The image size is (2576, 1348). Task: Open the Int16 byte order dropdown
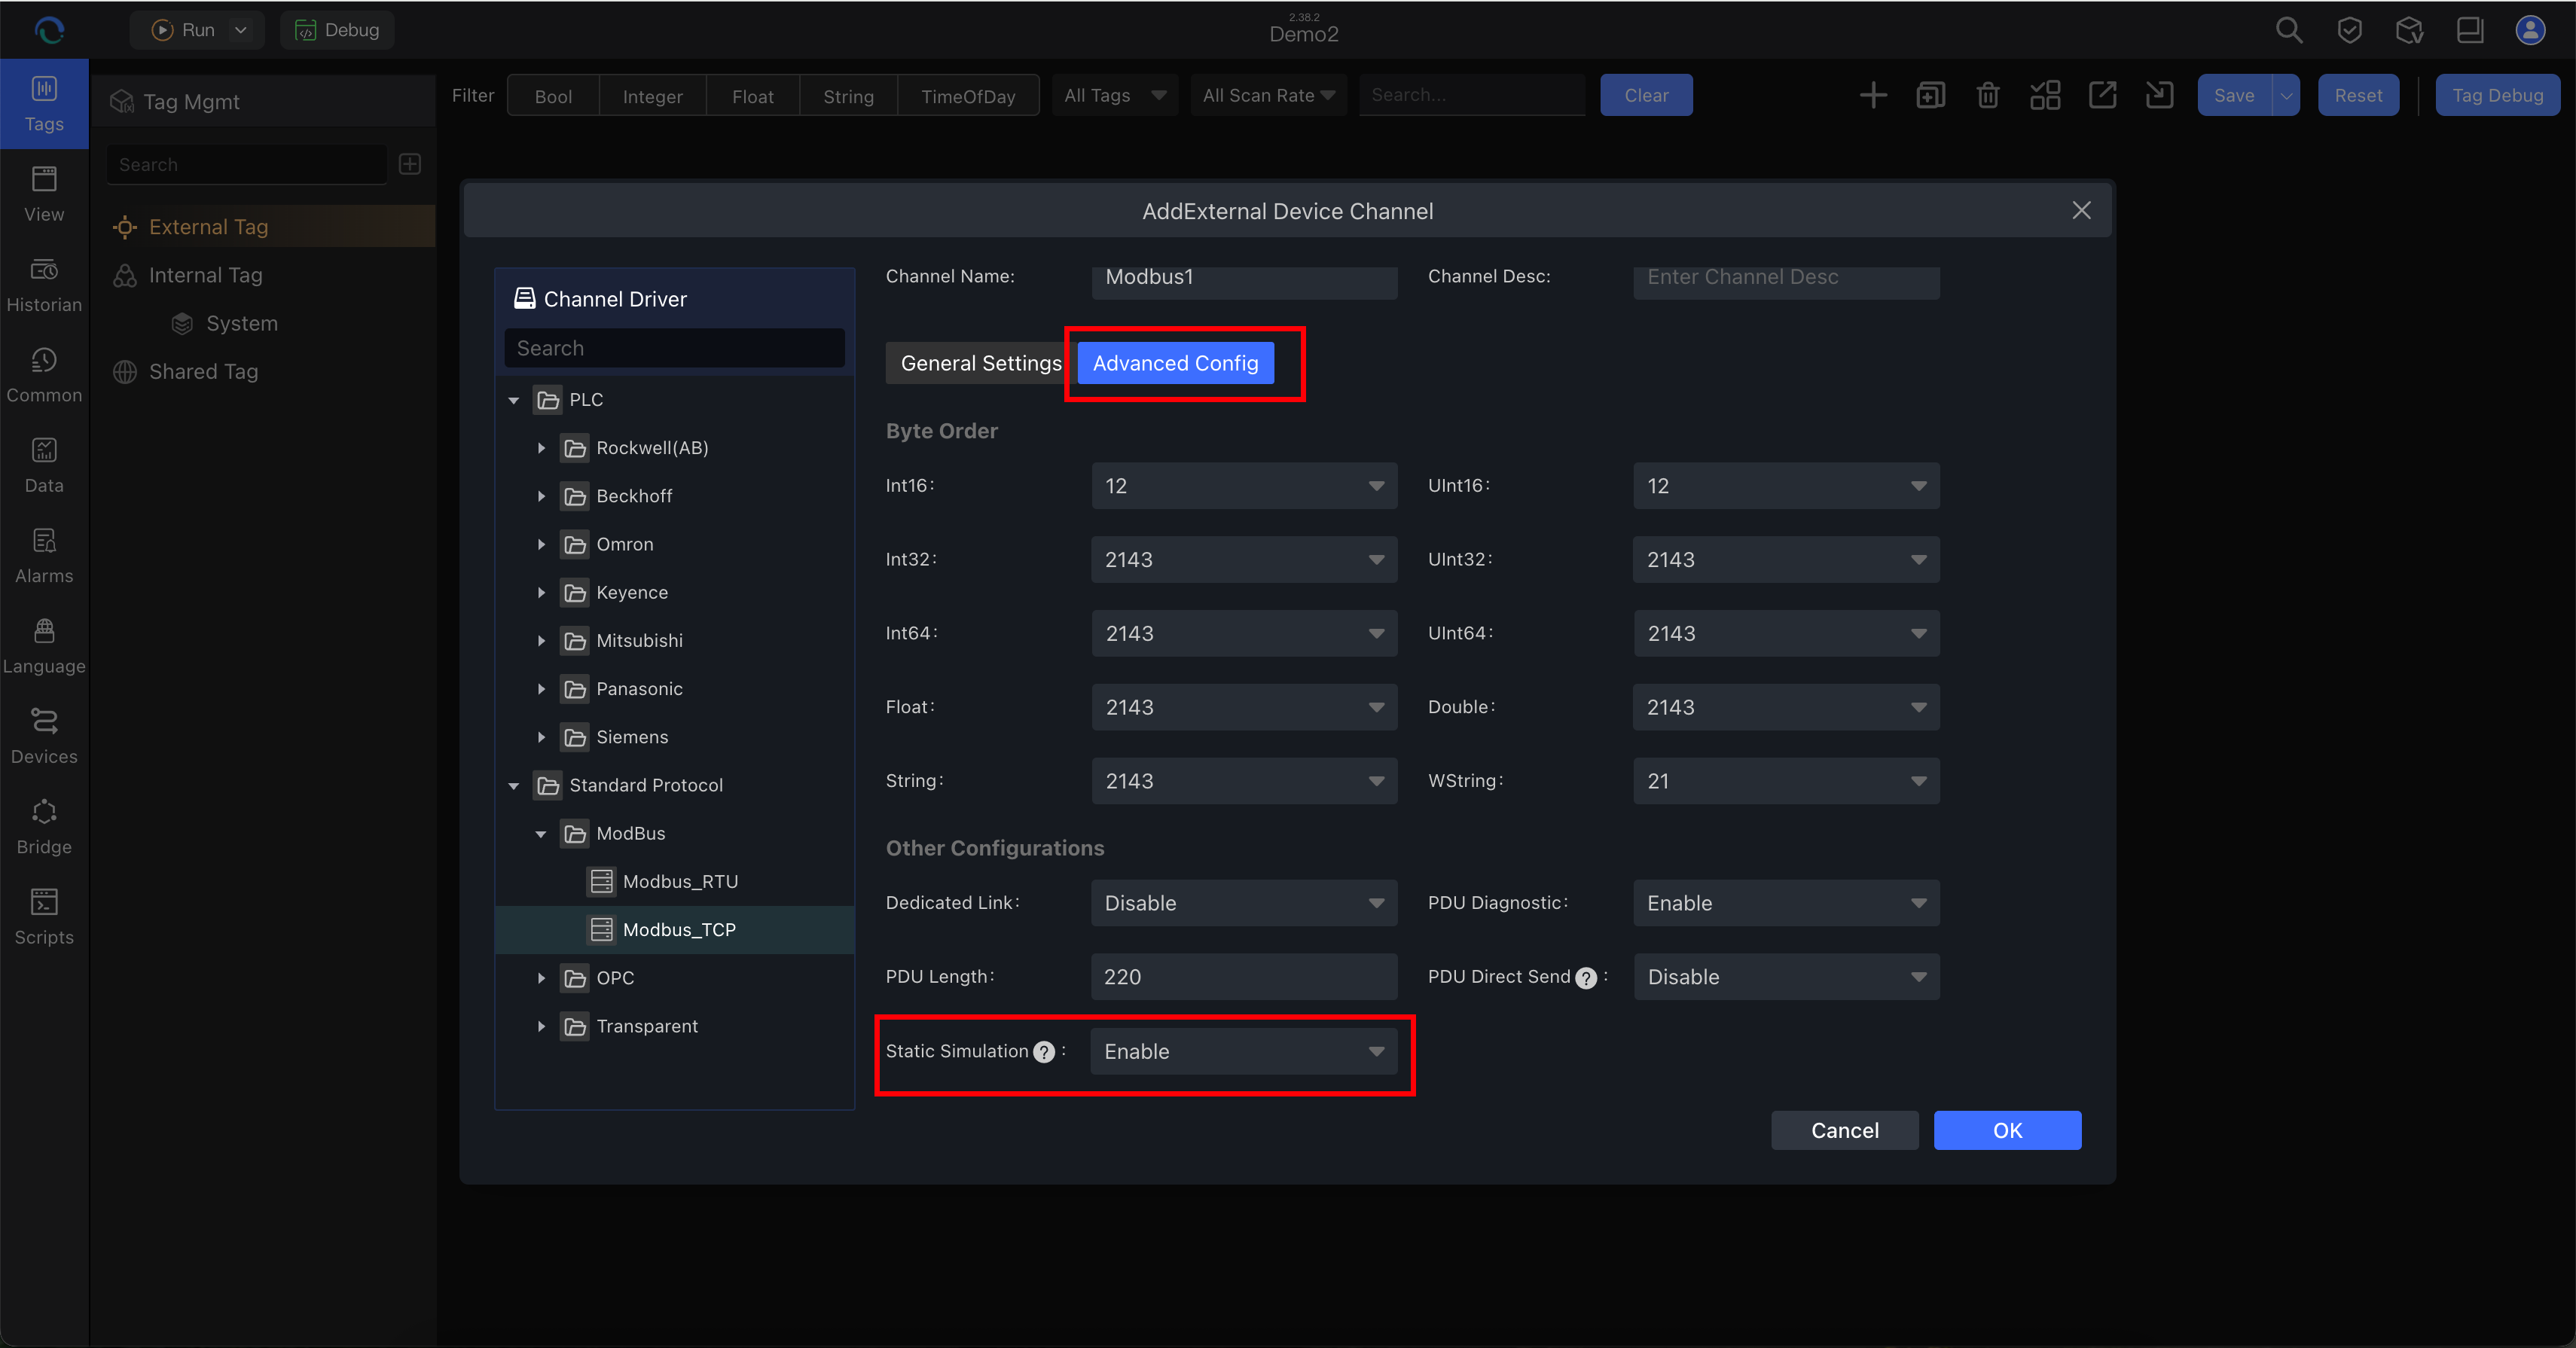click(x=1244, y=486)
